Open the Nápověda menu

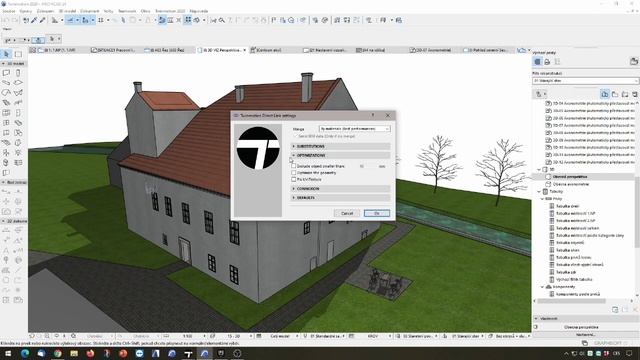[198, 11]
